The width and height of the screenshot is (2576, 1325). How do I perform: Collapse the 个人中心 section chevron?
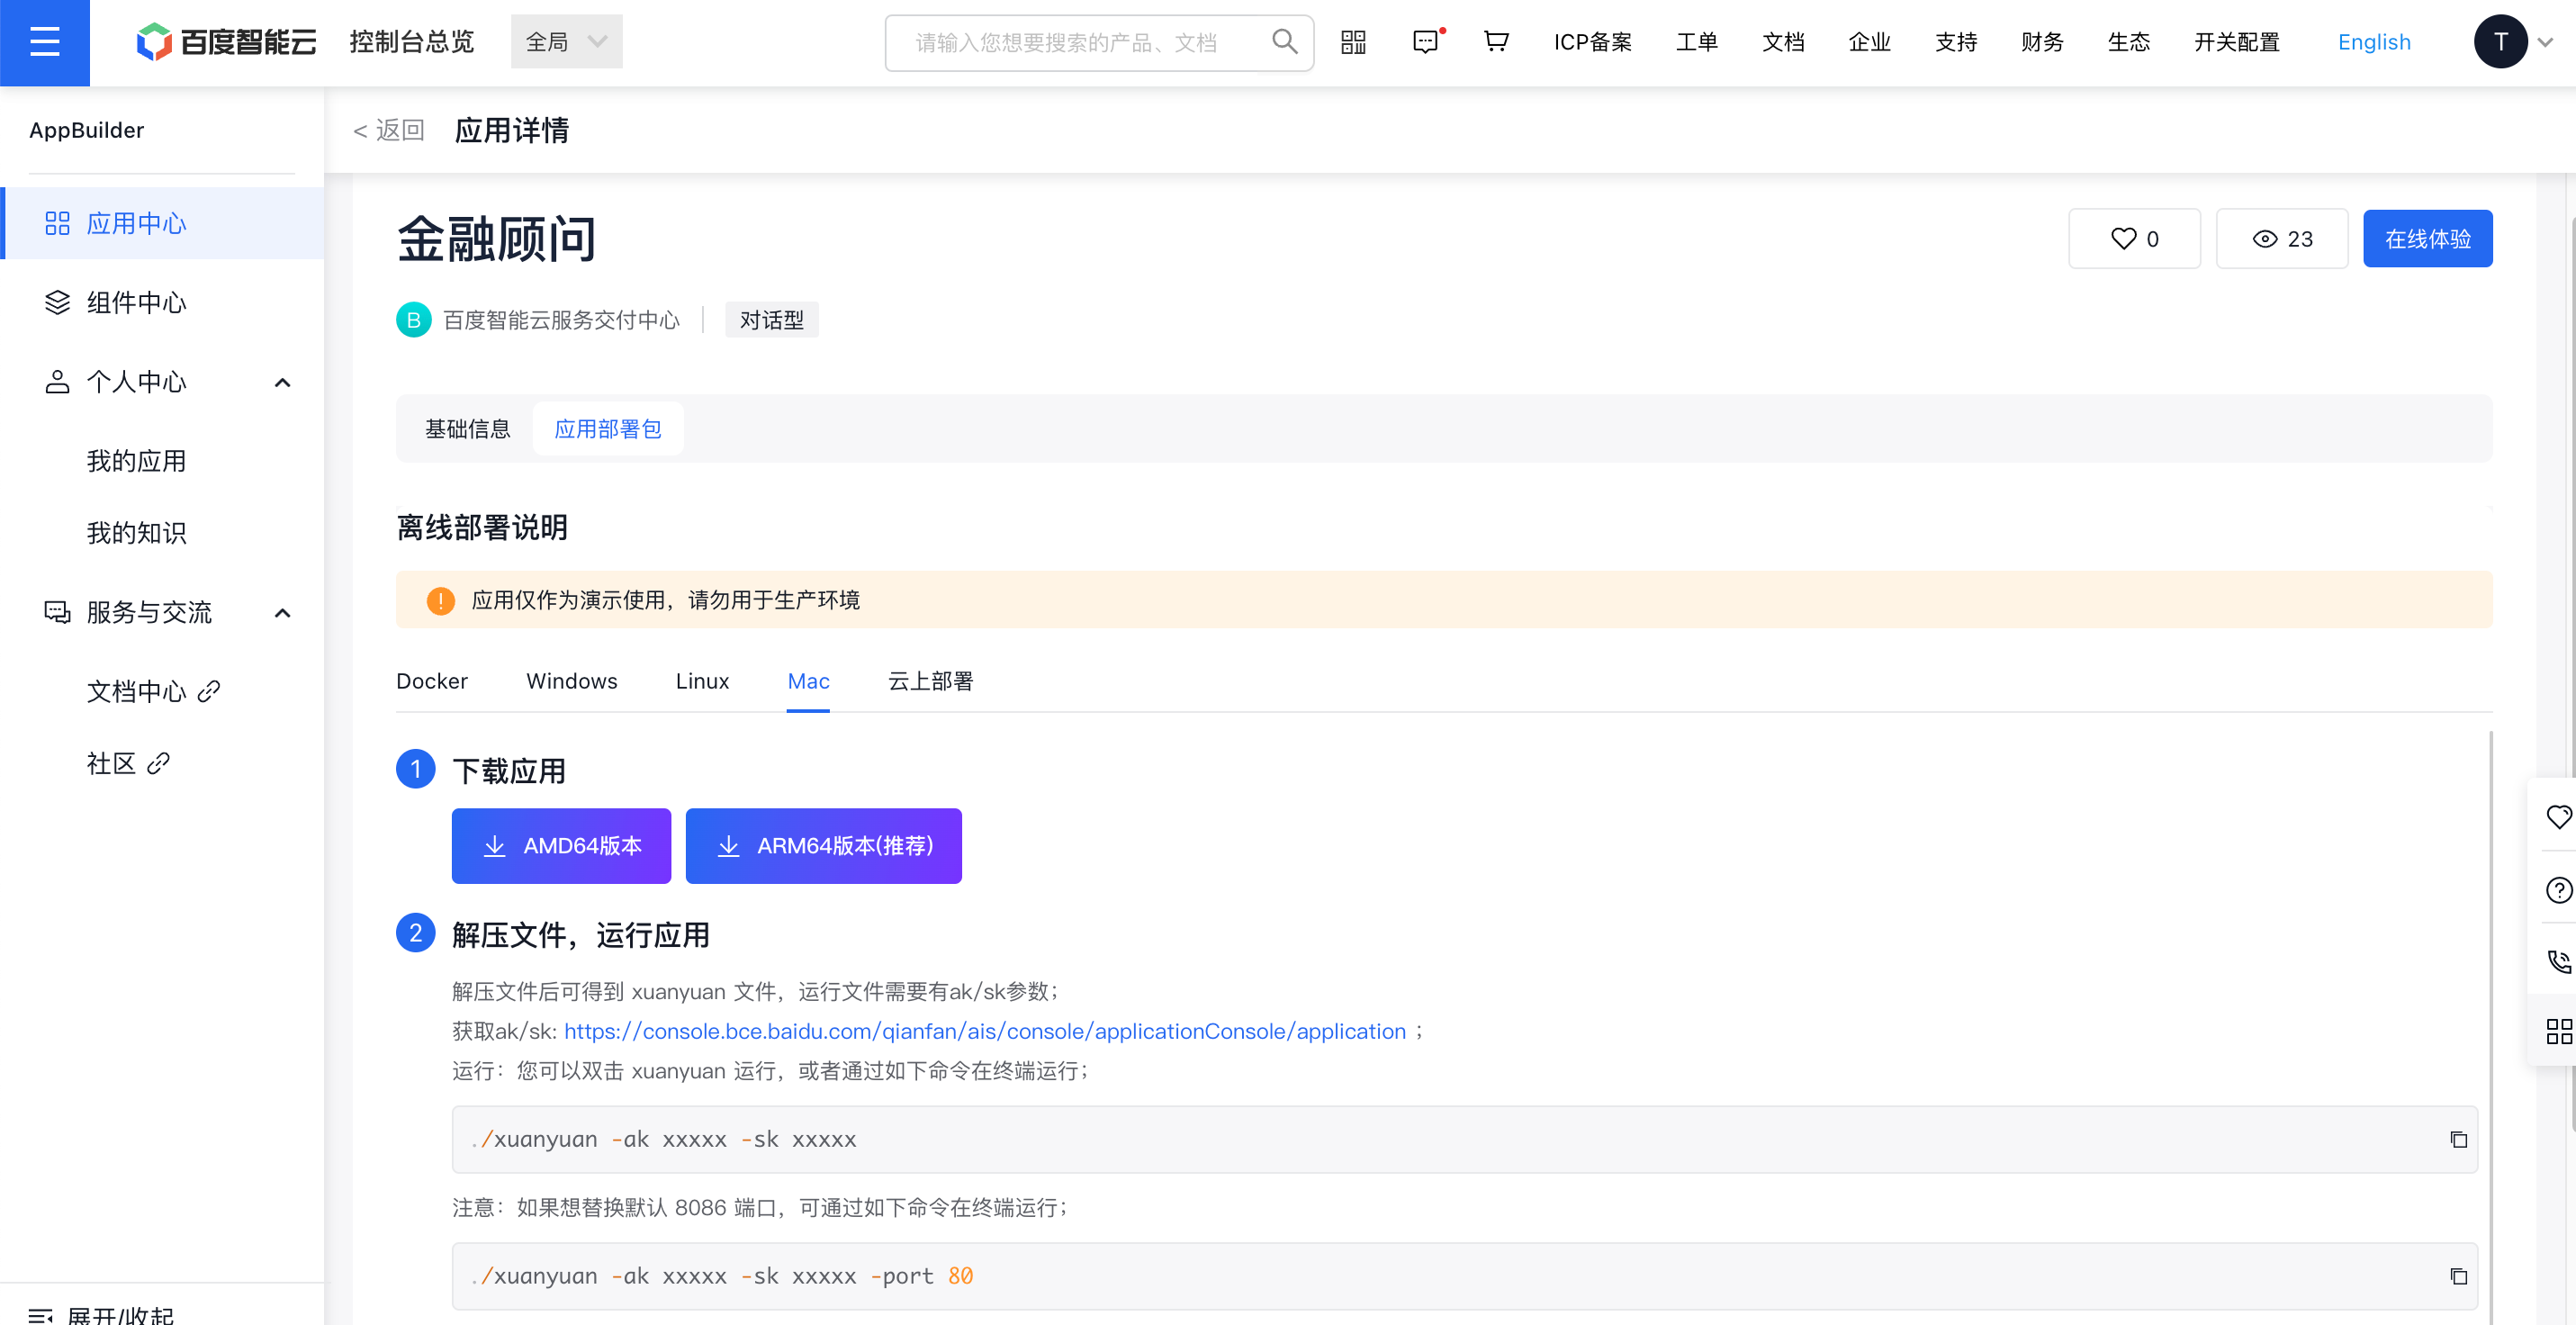[283, 383]
